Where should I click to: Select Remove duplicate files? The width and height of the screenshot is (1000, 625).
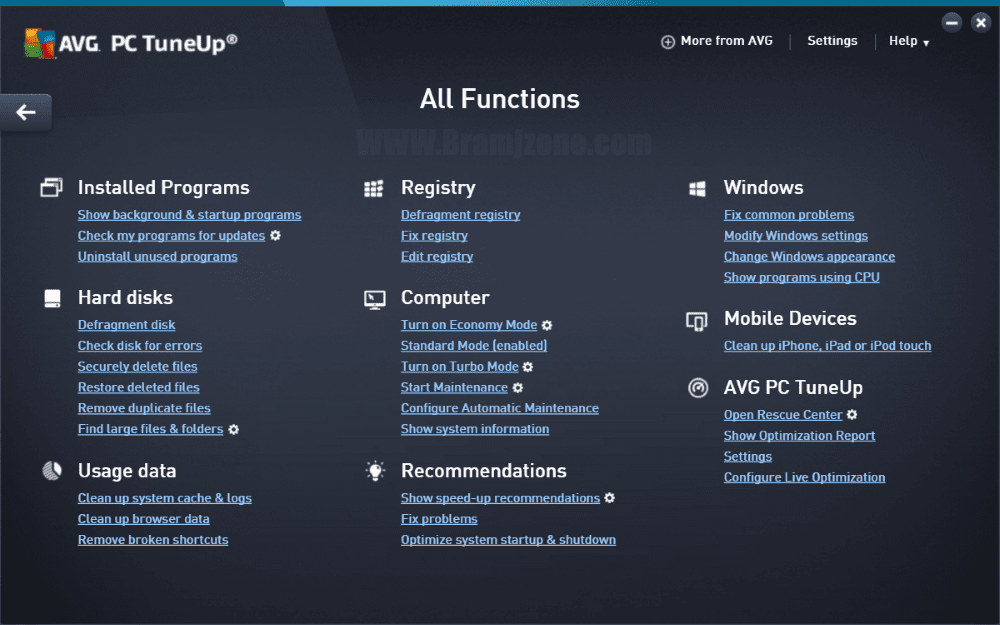coord(144,408)
